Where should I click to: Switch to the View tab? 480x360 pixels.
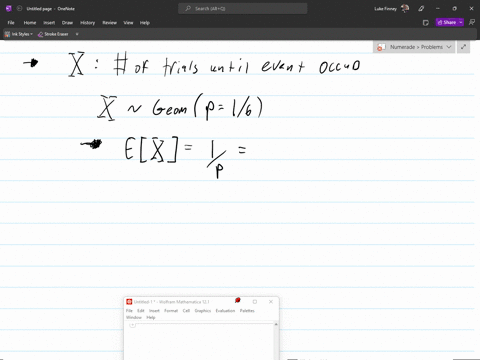(128, 23)
